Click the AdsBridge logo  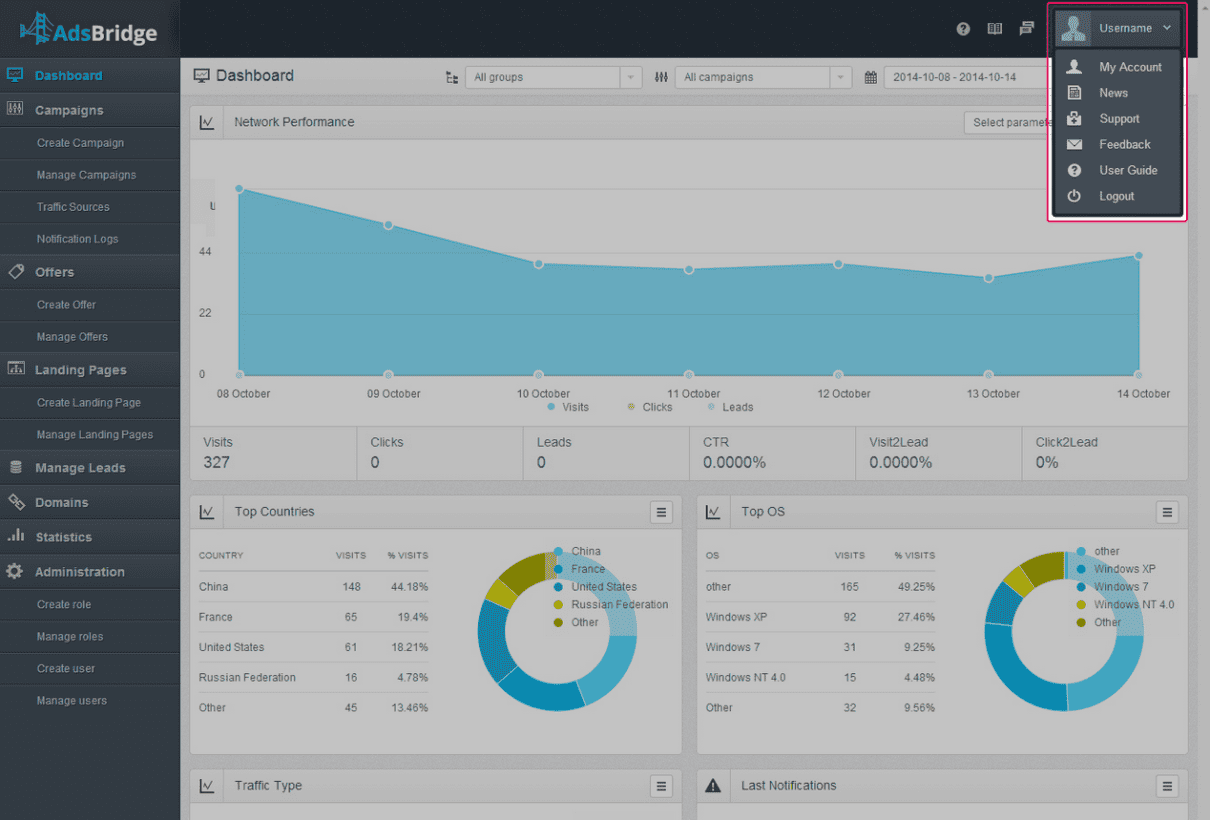[88, 29]
